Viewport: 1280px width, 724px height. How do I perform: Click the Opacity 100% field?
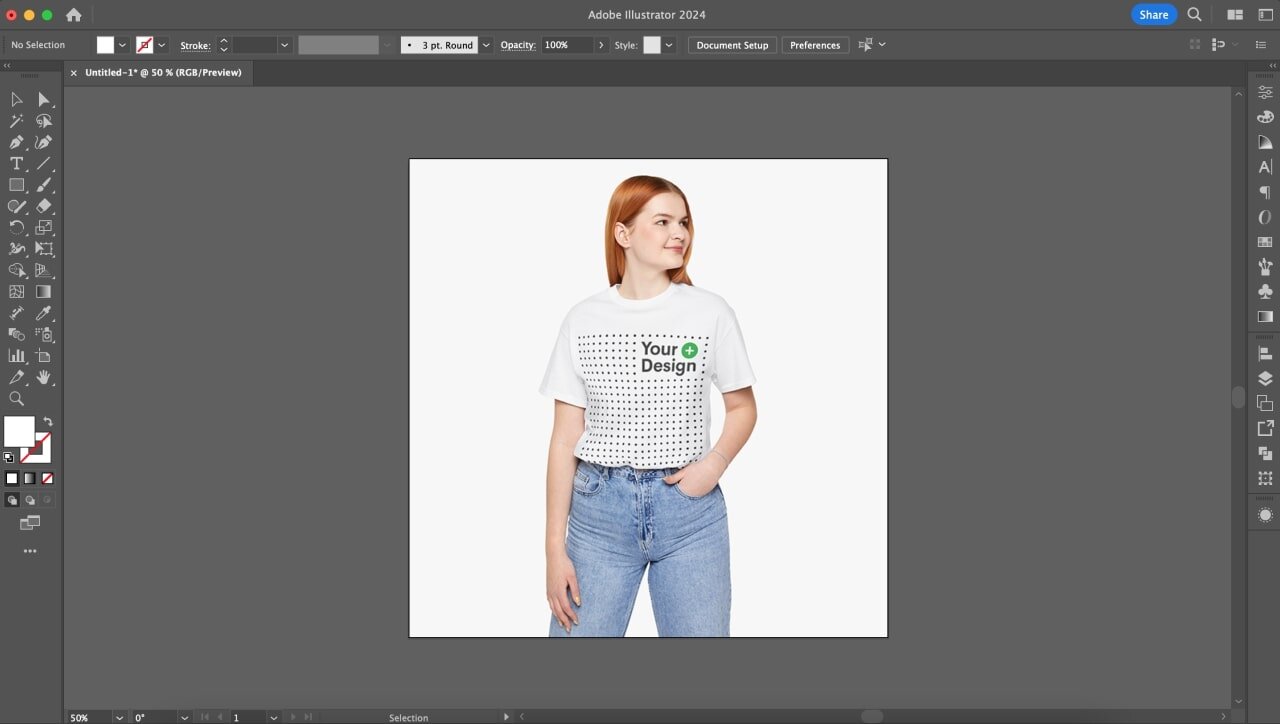click(567, 45)
